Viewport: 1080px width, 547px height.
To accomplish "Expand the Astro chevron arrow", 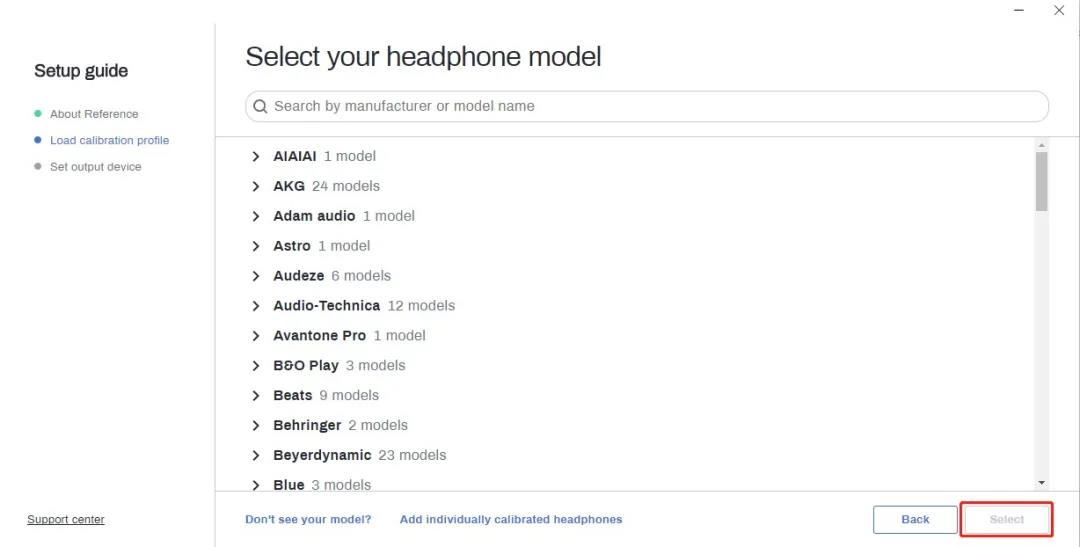I will (256, 246).
